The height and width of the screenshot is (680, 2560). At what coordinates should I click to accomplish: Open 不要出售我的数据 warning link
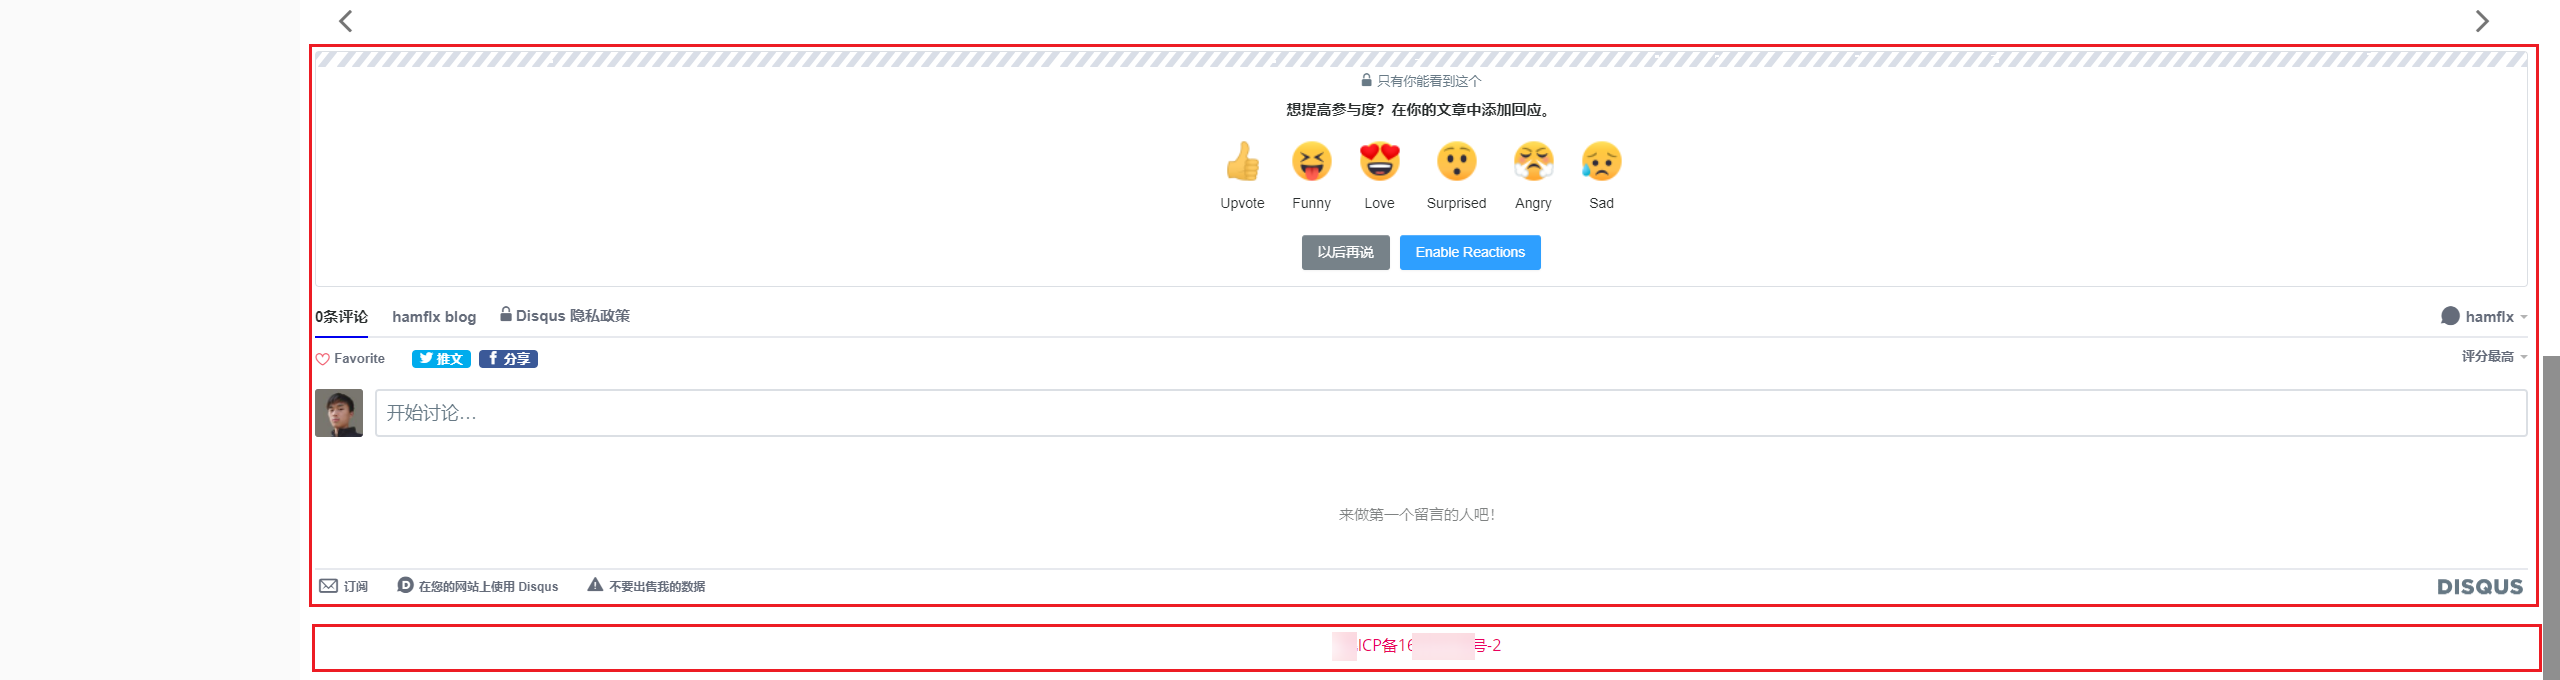coord(646,586)
